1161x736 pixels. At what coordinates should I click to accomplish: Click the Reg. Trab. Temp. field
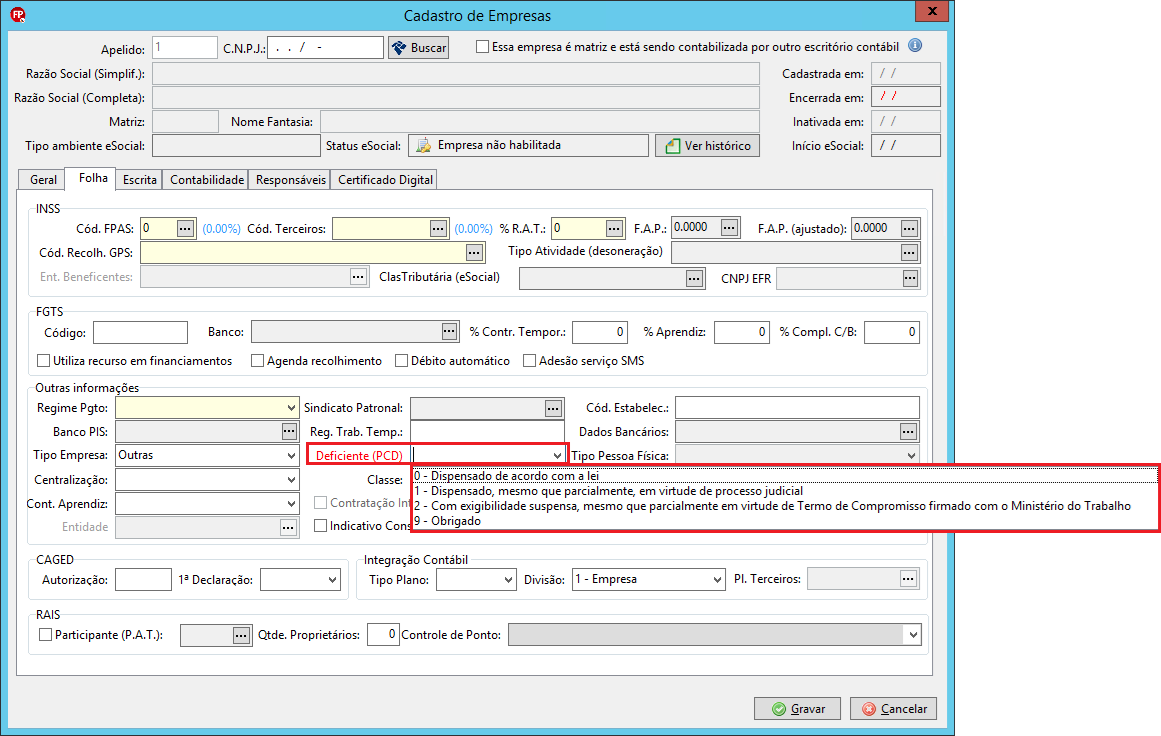[x=487, y=432]
